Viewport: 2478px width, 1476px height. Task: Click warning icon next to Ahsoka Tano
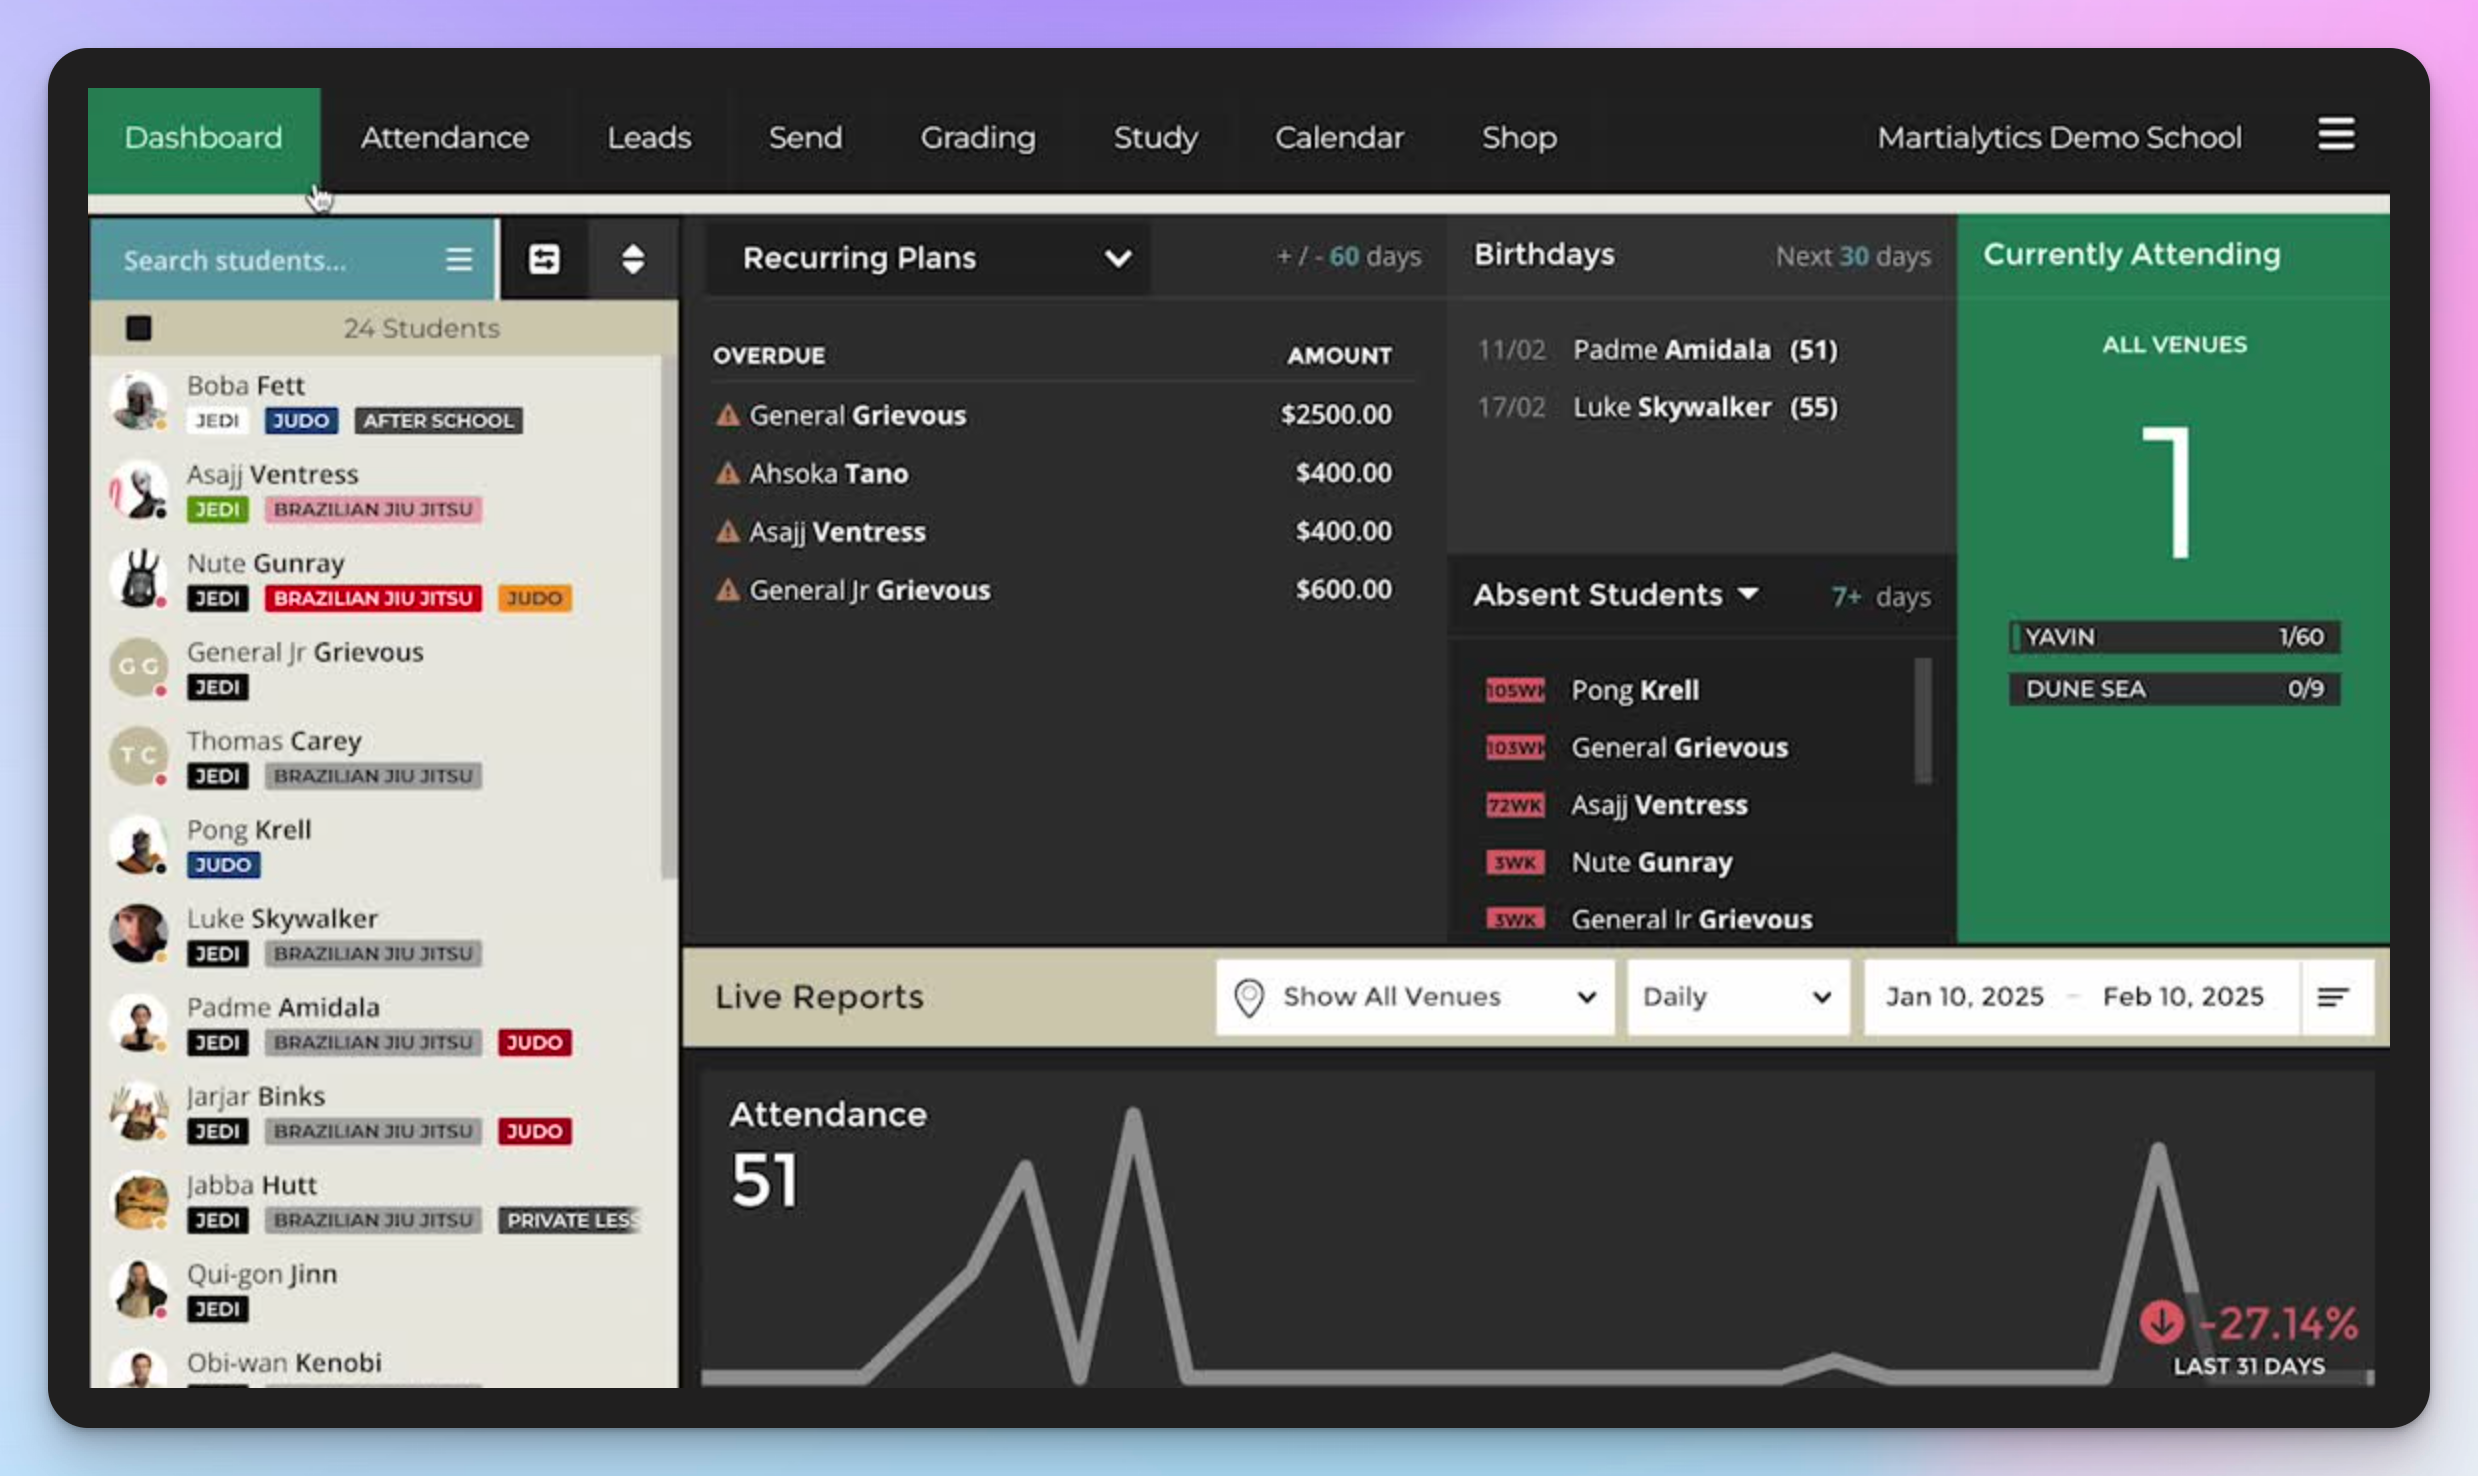click(728, 473)
